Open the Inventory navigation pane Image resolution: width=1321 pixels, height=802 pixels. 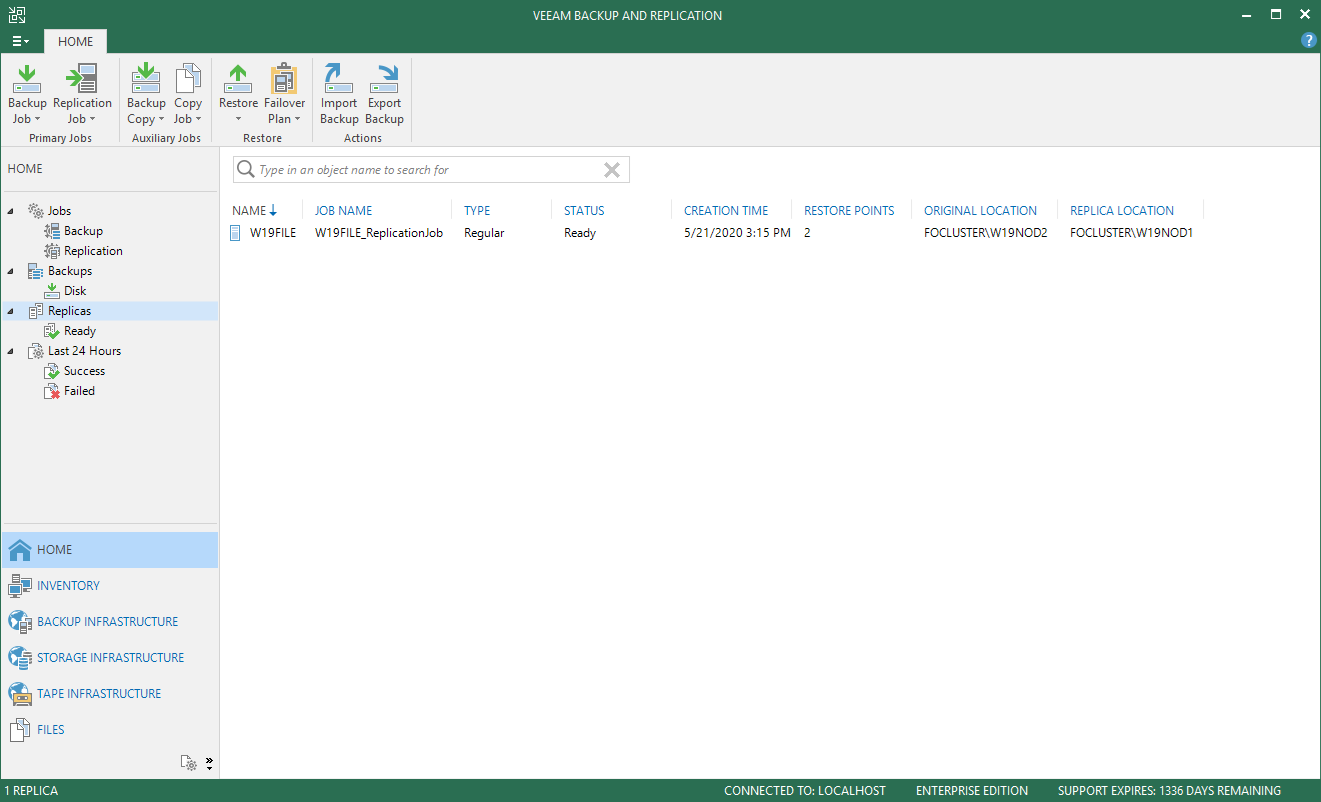(x=68, y=586)
